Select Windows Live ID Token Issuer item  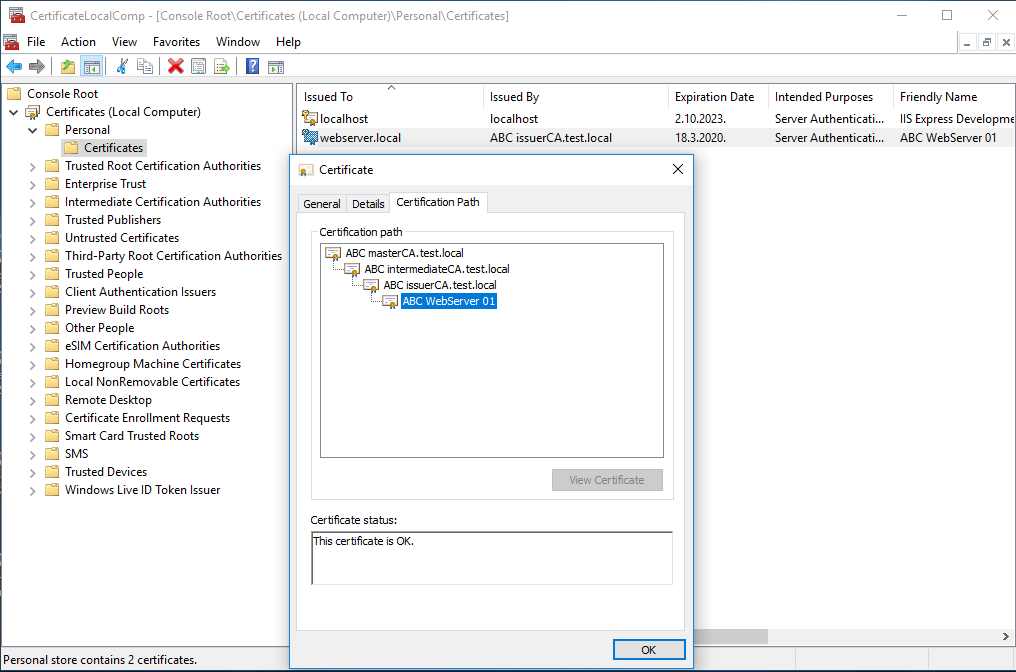coord(142,490)
